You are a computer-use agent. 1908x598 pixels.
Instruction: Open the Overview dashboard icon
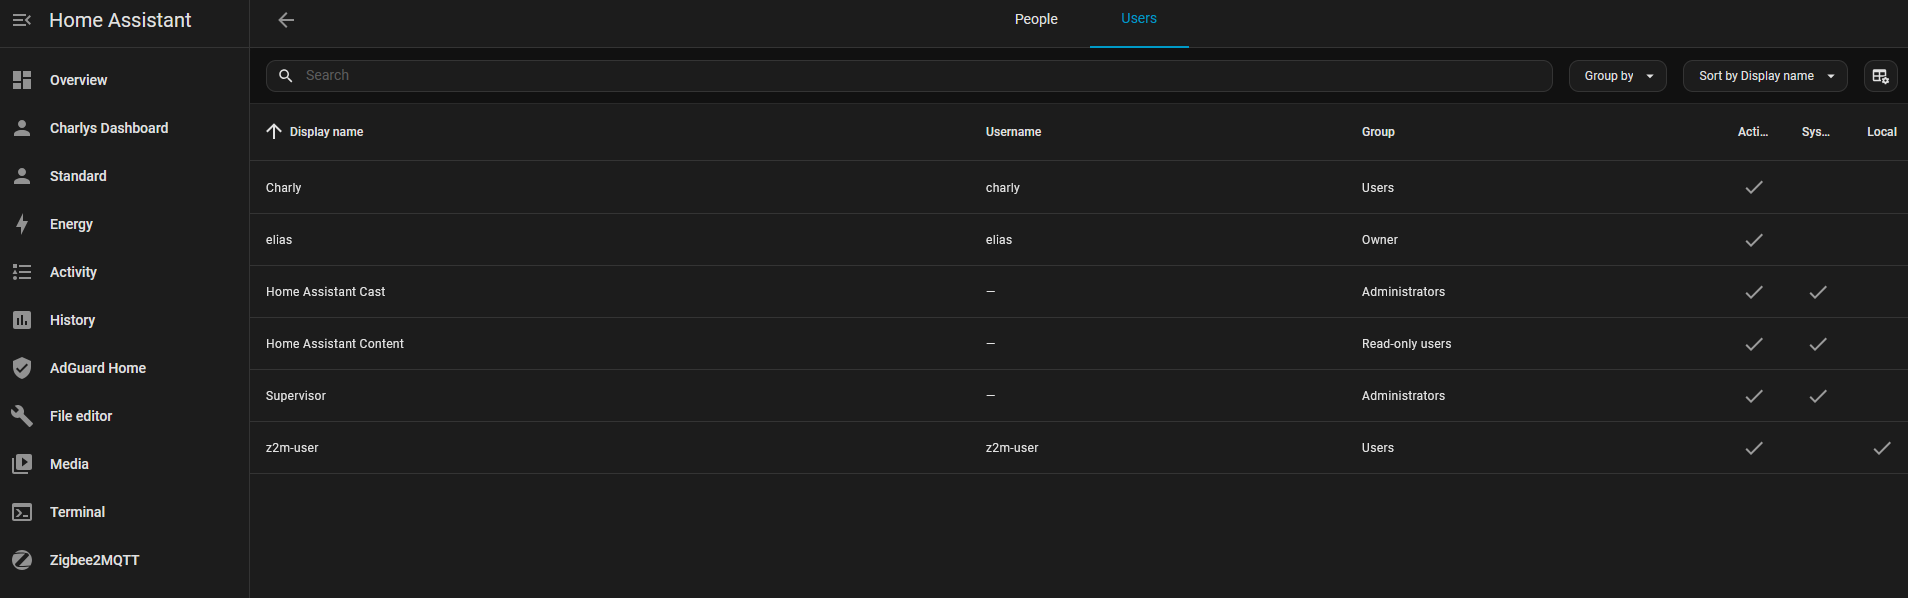[x=22, y=80]
